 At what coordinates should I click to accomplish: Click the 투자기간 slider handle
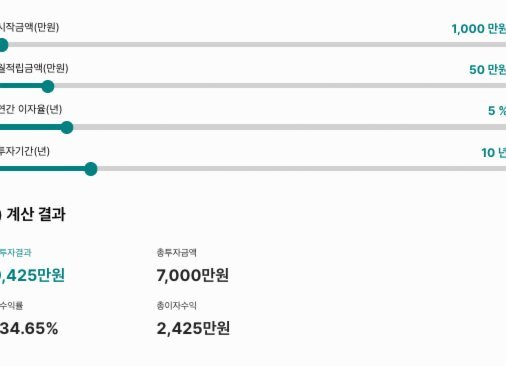[x=91, y=169]
